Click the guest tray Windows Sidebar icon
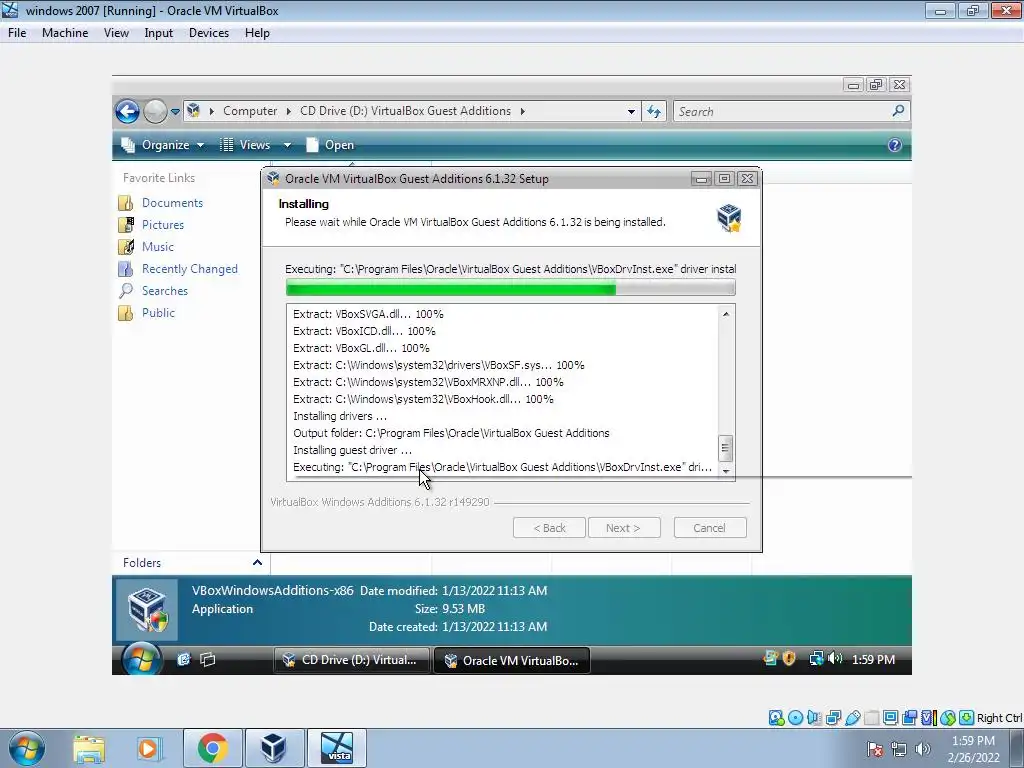Screen dimensions: 1024x768 coord(771,658)
